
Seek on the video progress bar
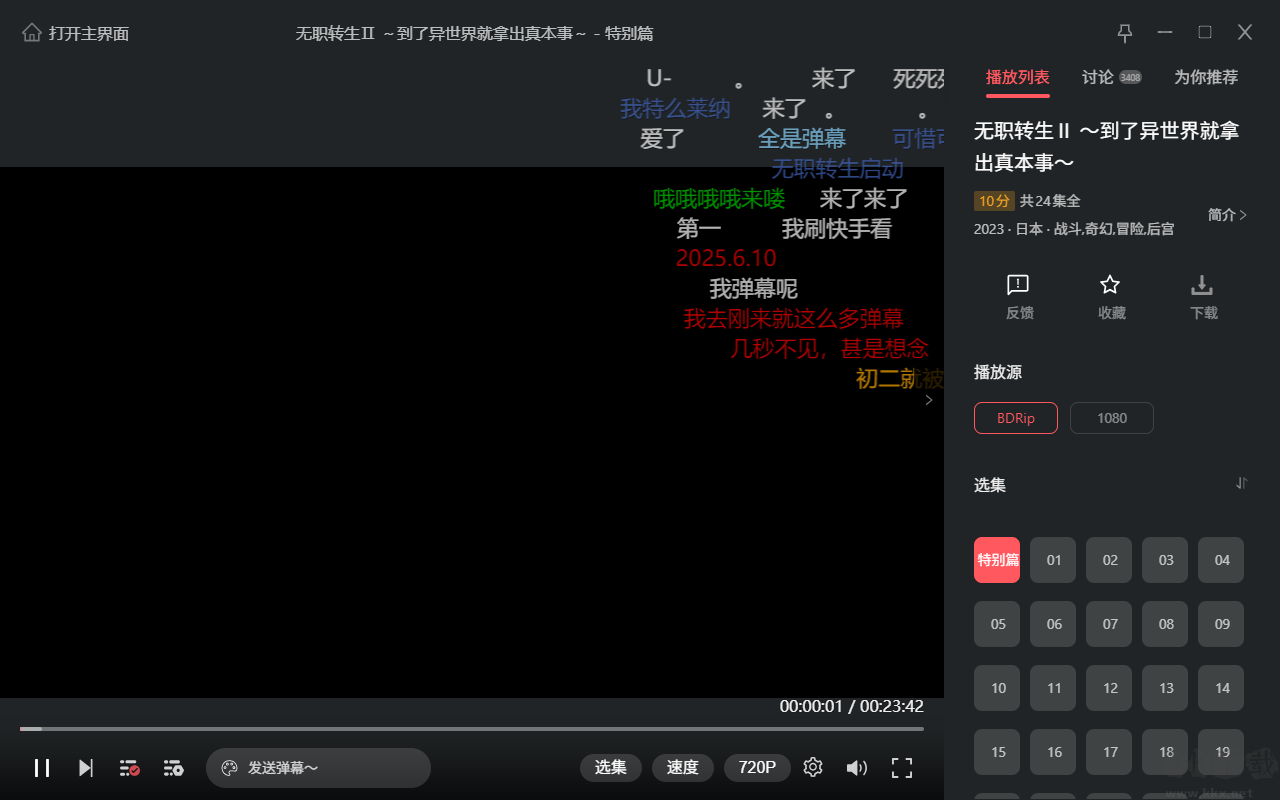click(x=472, y=729)
